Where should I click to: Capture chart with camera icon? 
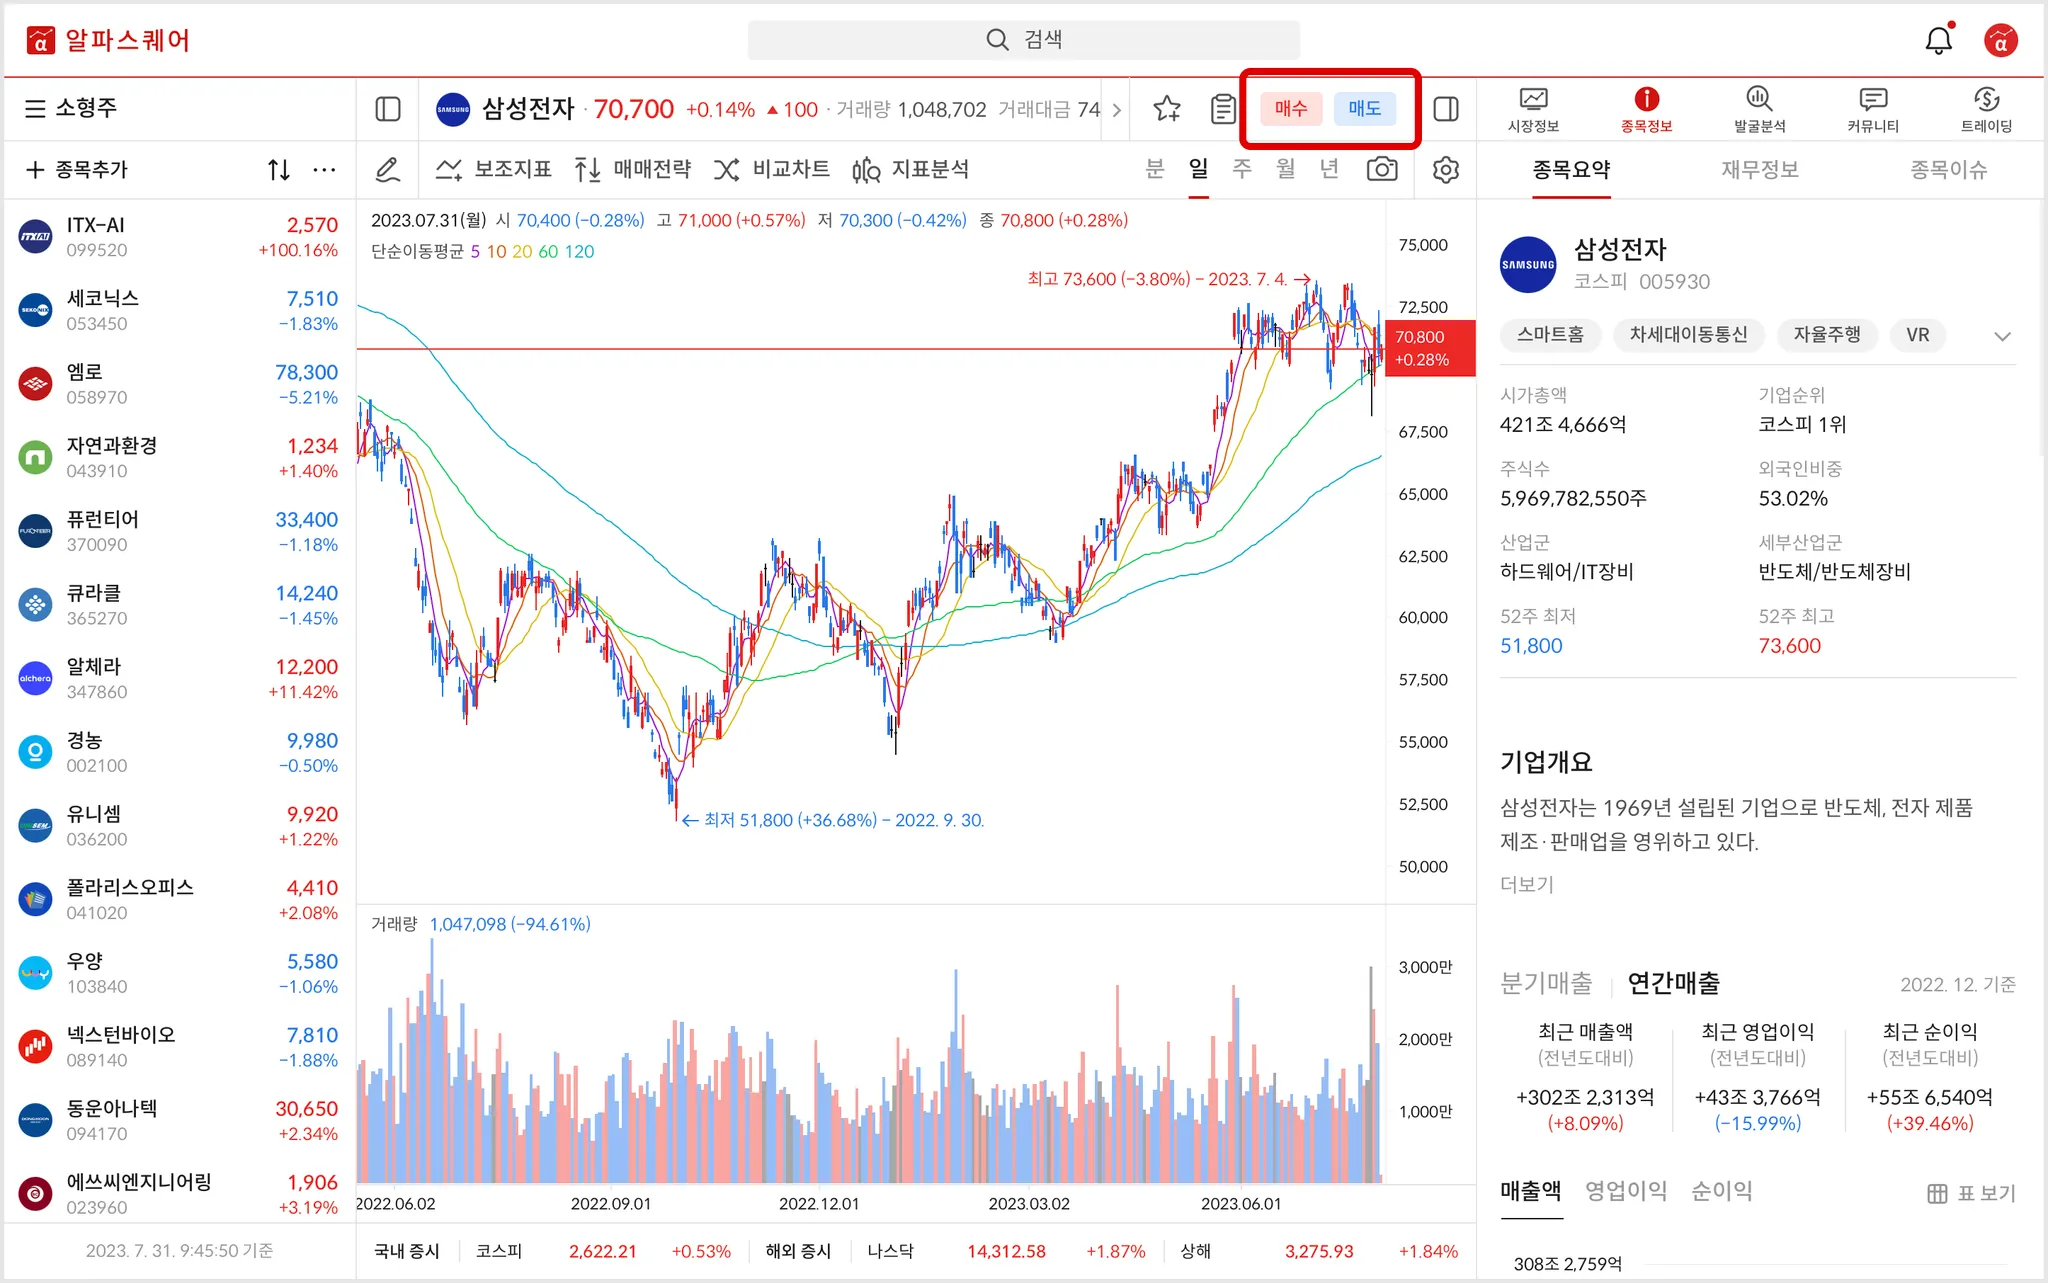(x=1382, y=169)
